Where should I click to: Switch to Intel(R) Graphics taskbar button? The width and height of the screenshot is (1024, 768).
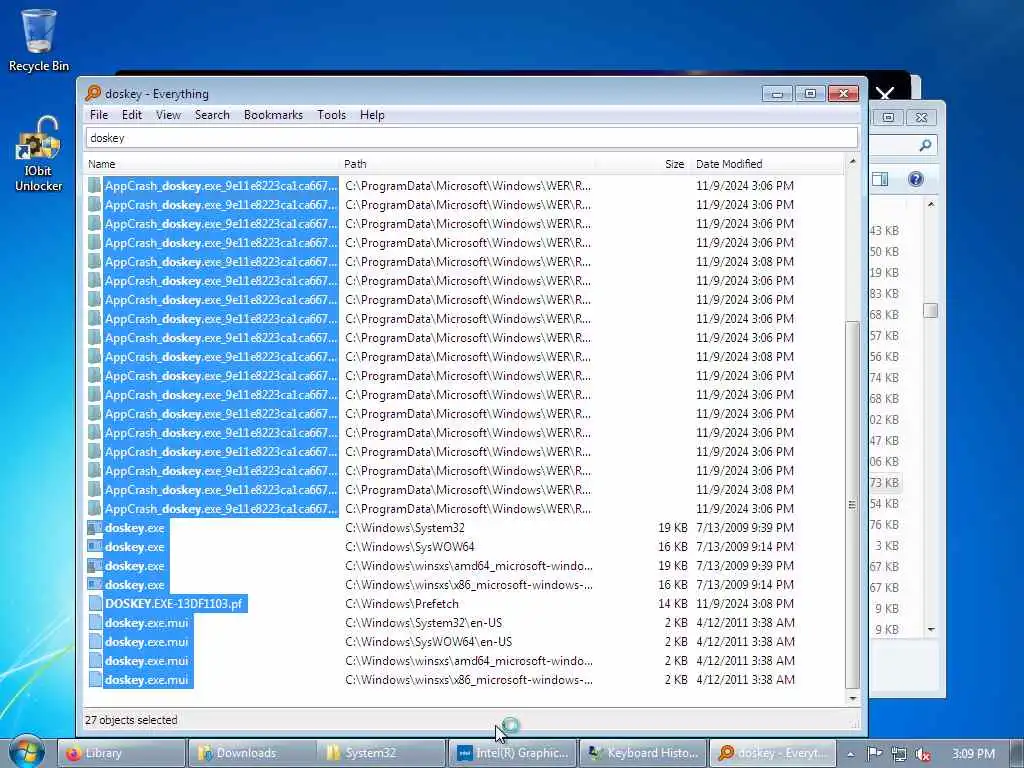513,753
